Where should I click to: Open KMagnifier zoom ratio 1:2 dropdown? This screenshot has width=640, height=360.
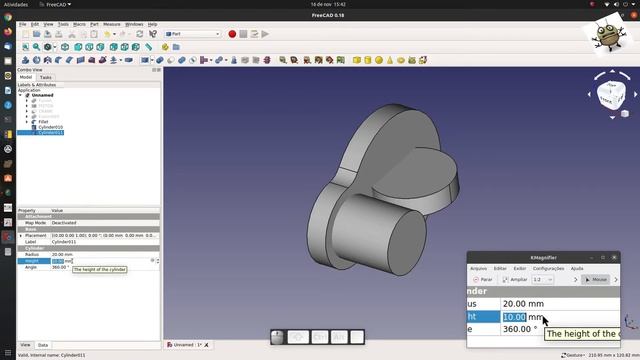pos(543,280)
